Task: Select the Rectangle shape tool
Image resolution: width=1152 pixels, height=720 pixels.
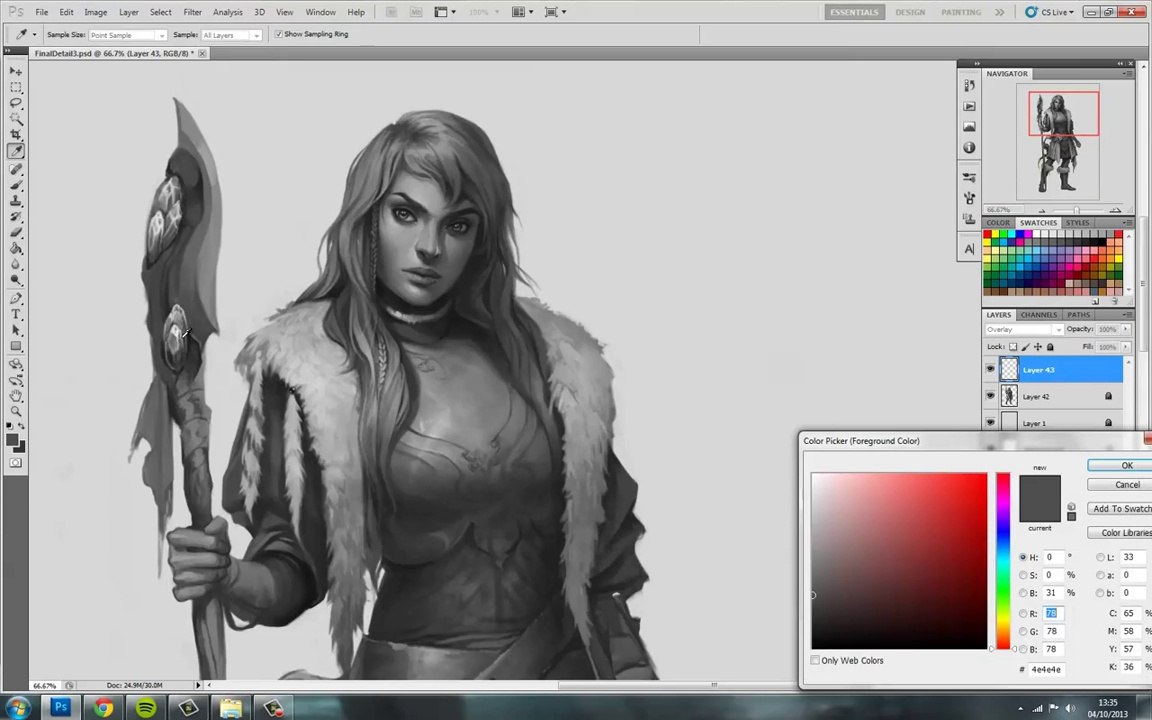Action: tap(15, 346)
